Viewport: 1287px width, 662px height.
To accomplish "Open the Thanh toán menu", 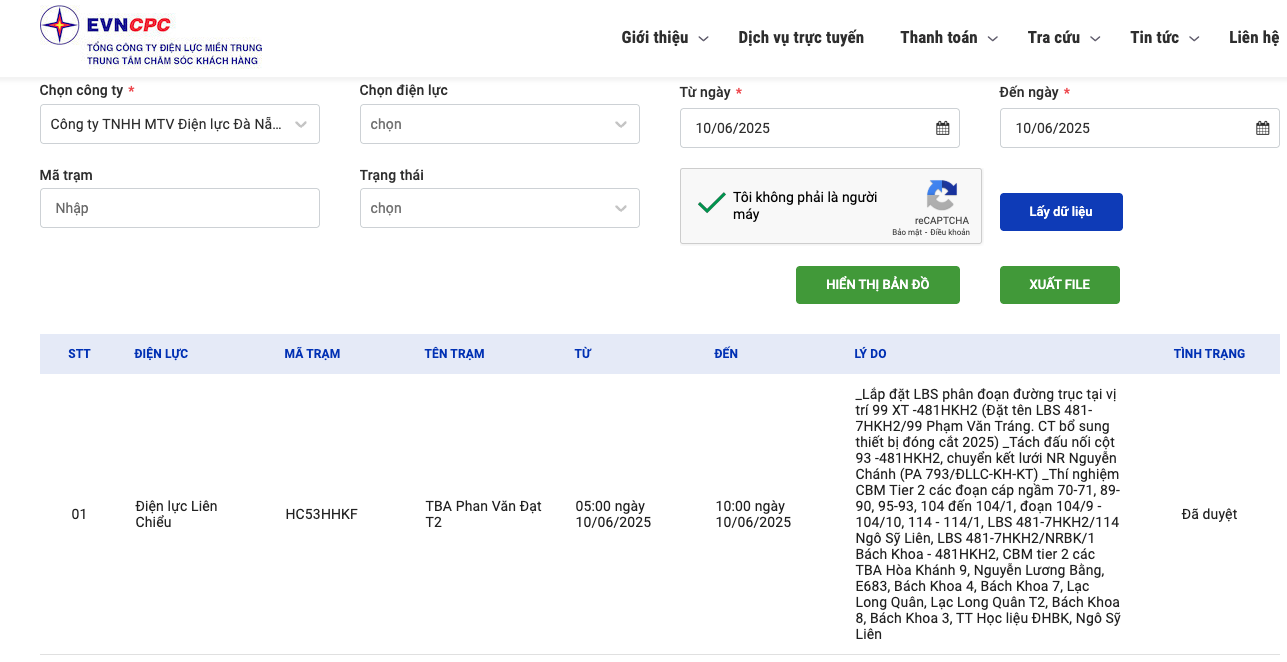I will (948, 38).
